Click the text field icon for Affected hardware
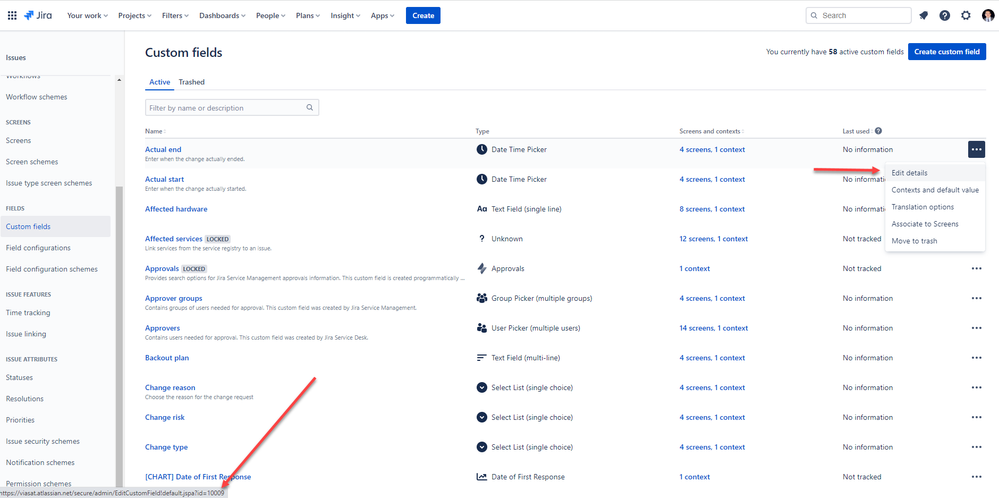 point(482,209)
